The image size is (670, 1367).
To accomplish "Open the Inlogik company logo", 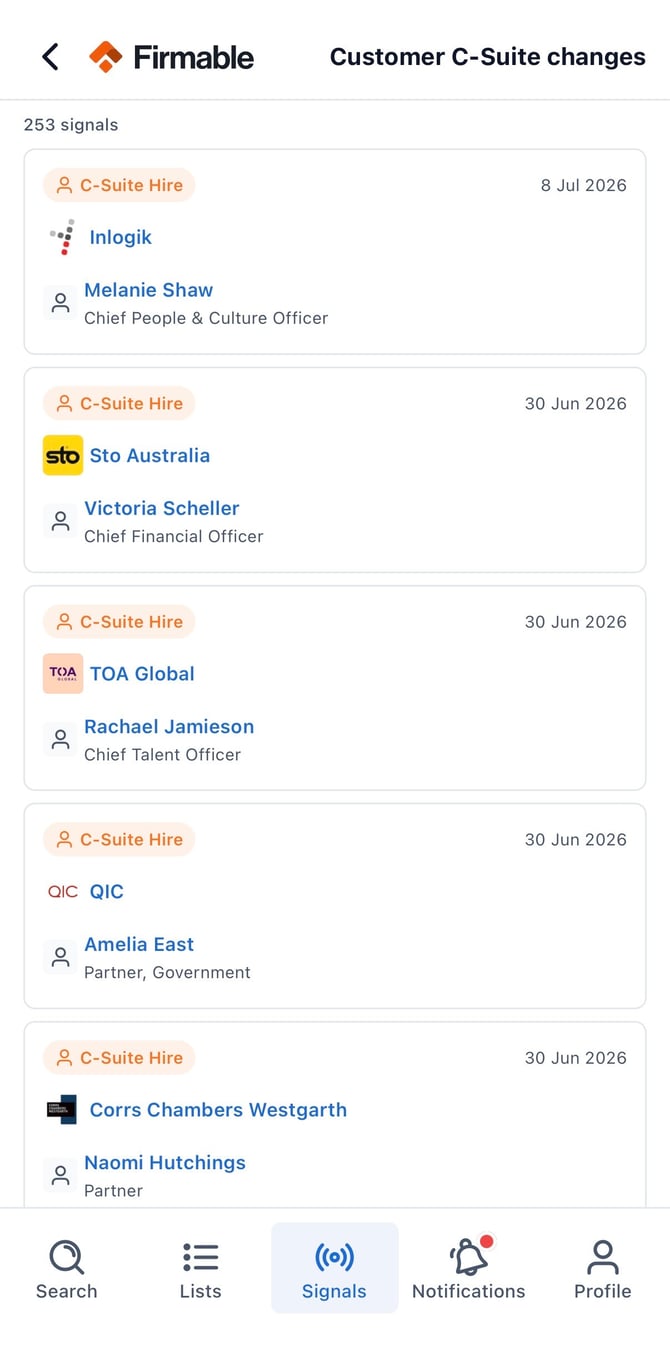I will [x=62, y=237].
